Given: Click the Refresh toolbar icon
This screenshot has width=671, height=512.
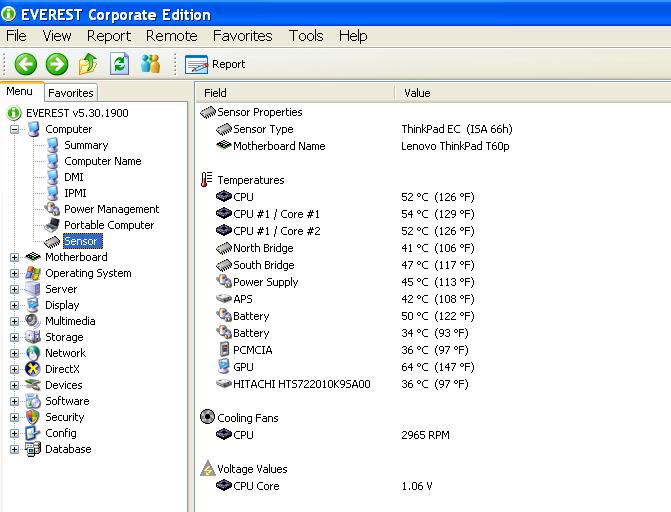Looking at the screenshot, I should point(120,64).
